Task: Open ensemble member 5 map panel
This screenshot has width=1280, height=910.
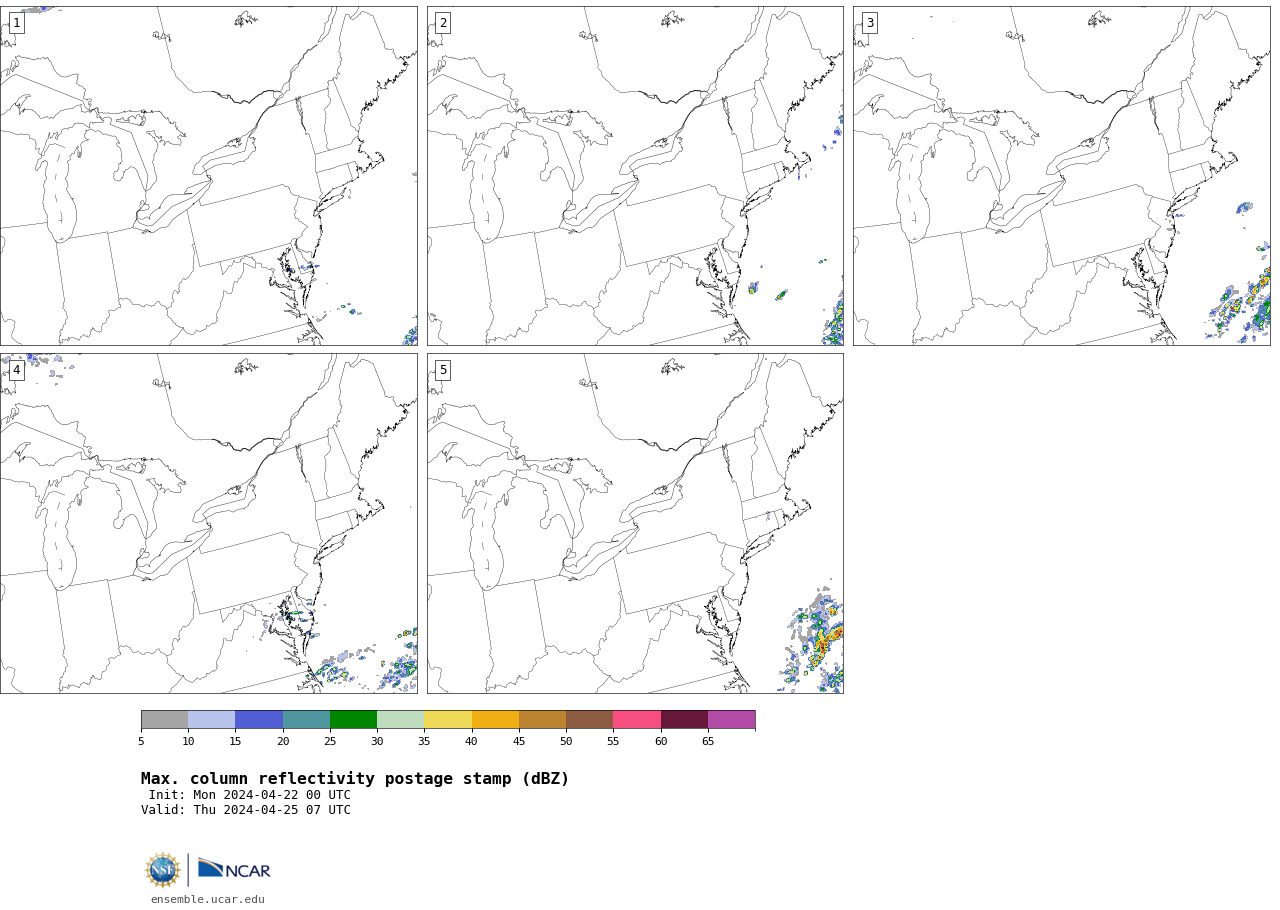Action: [635, 523]
